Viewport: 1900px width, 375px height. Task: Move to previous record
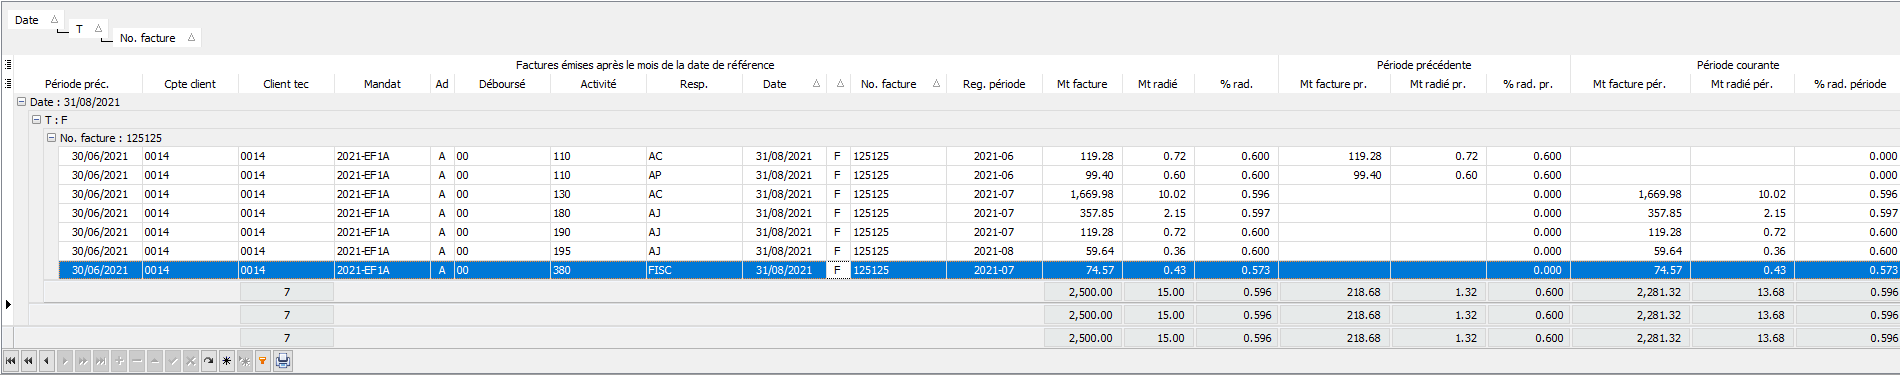tap(47, 361)
